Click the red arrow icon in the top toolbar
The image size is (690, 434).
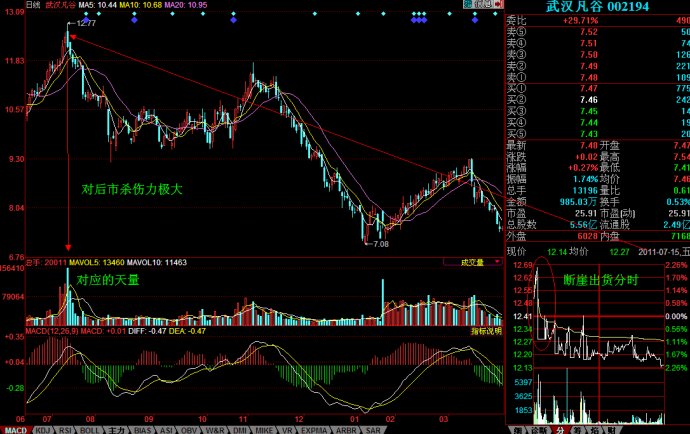point(498,4)
